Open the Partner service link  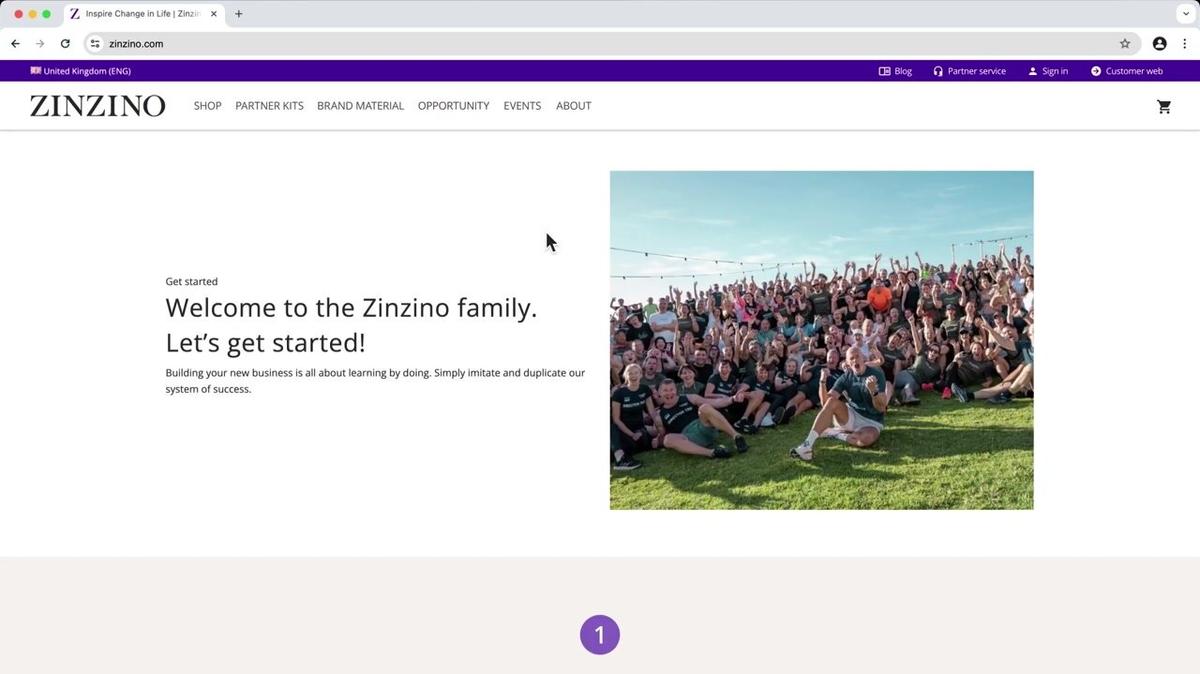tap(969, 71)
